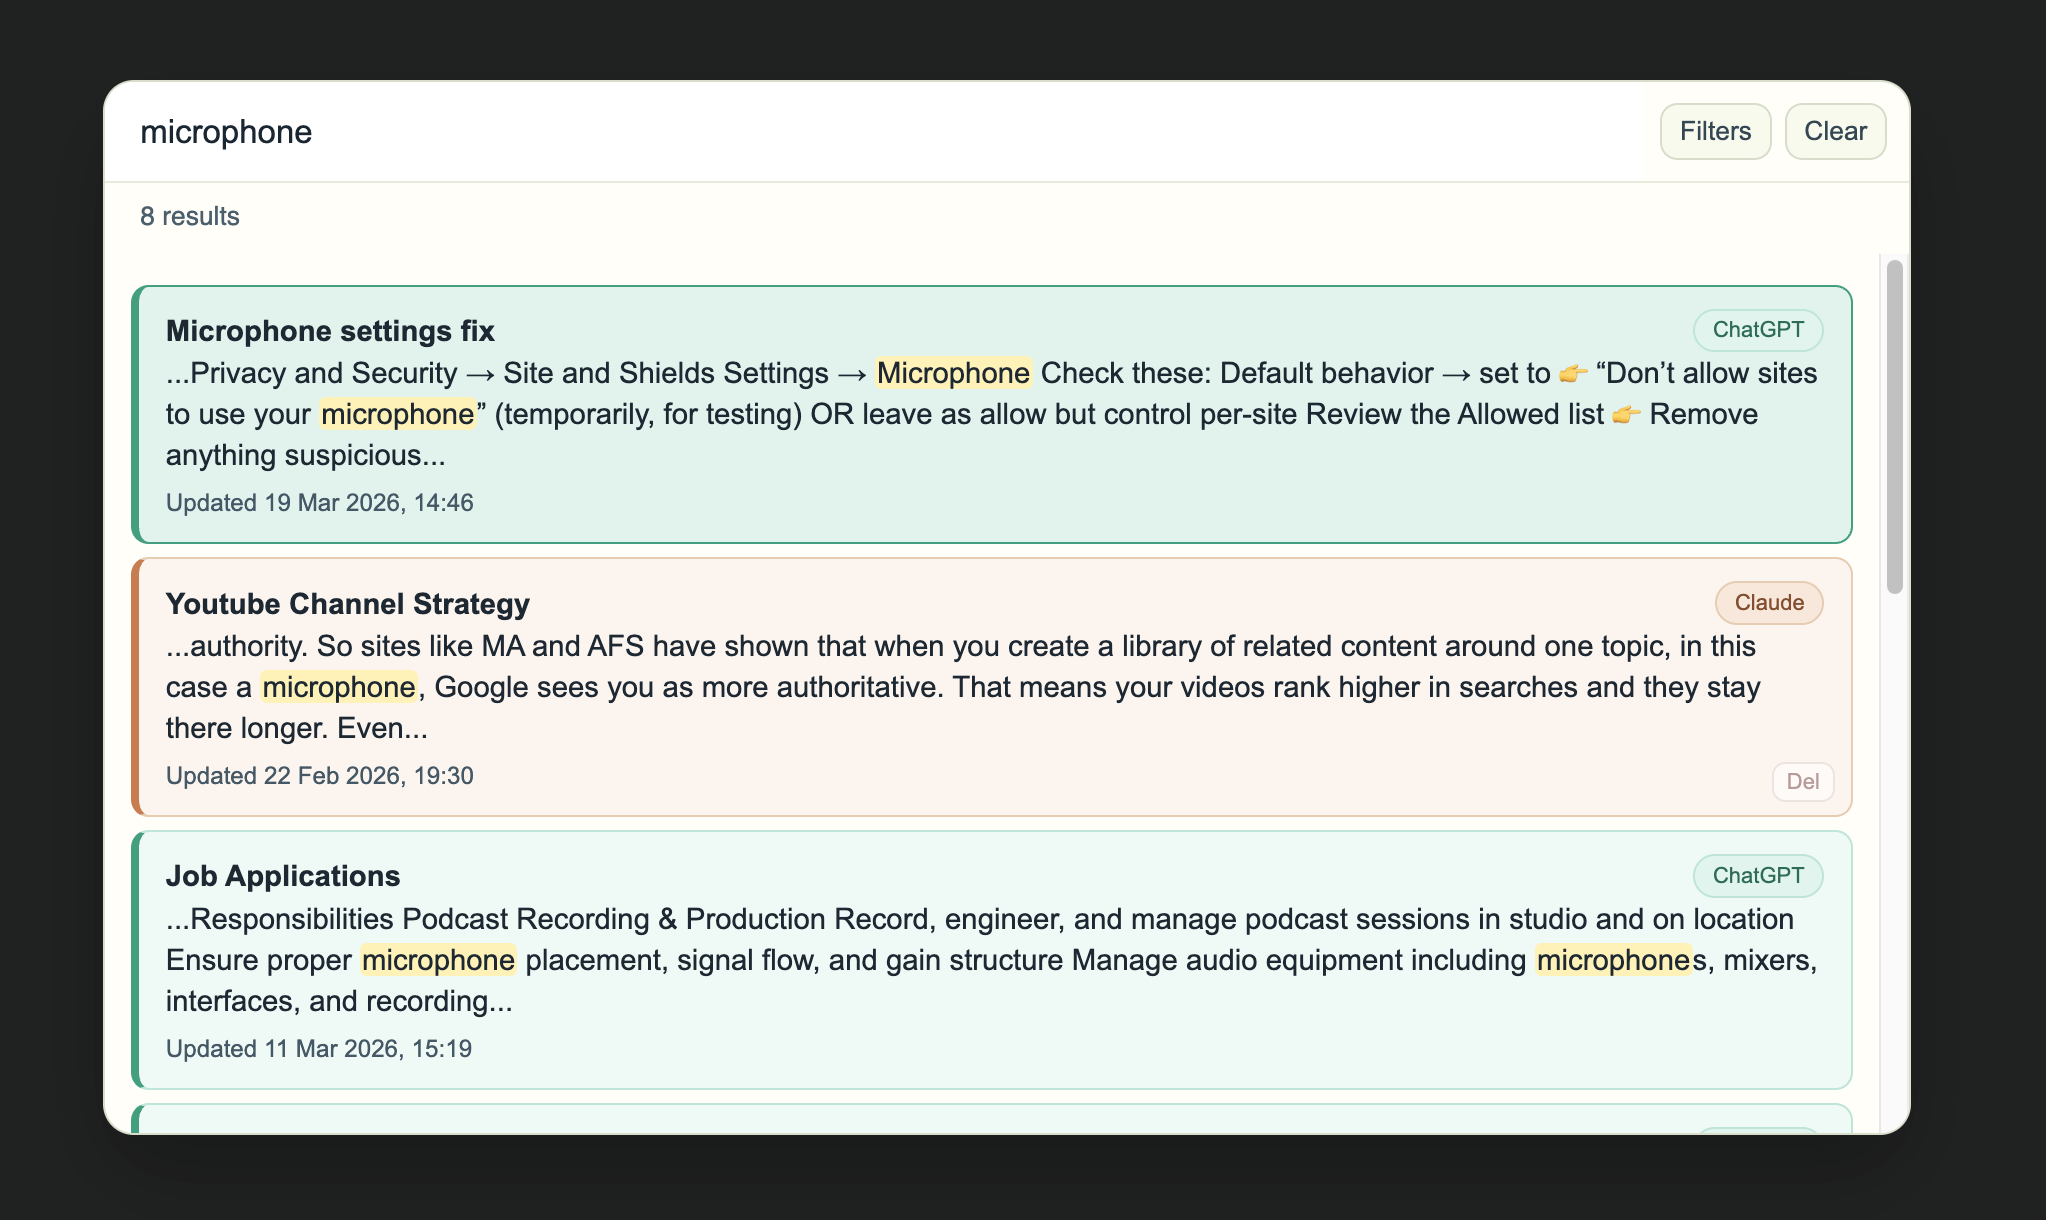Click the Updated 11 Mar 2026 timestamp

318,1049
